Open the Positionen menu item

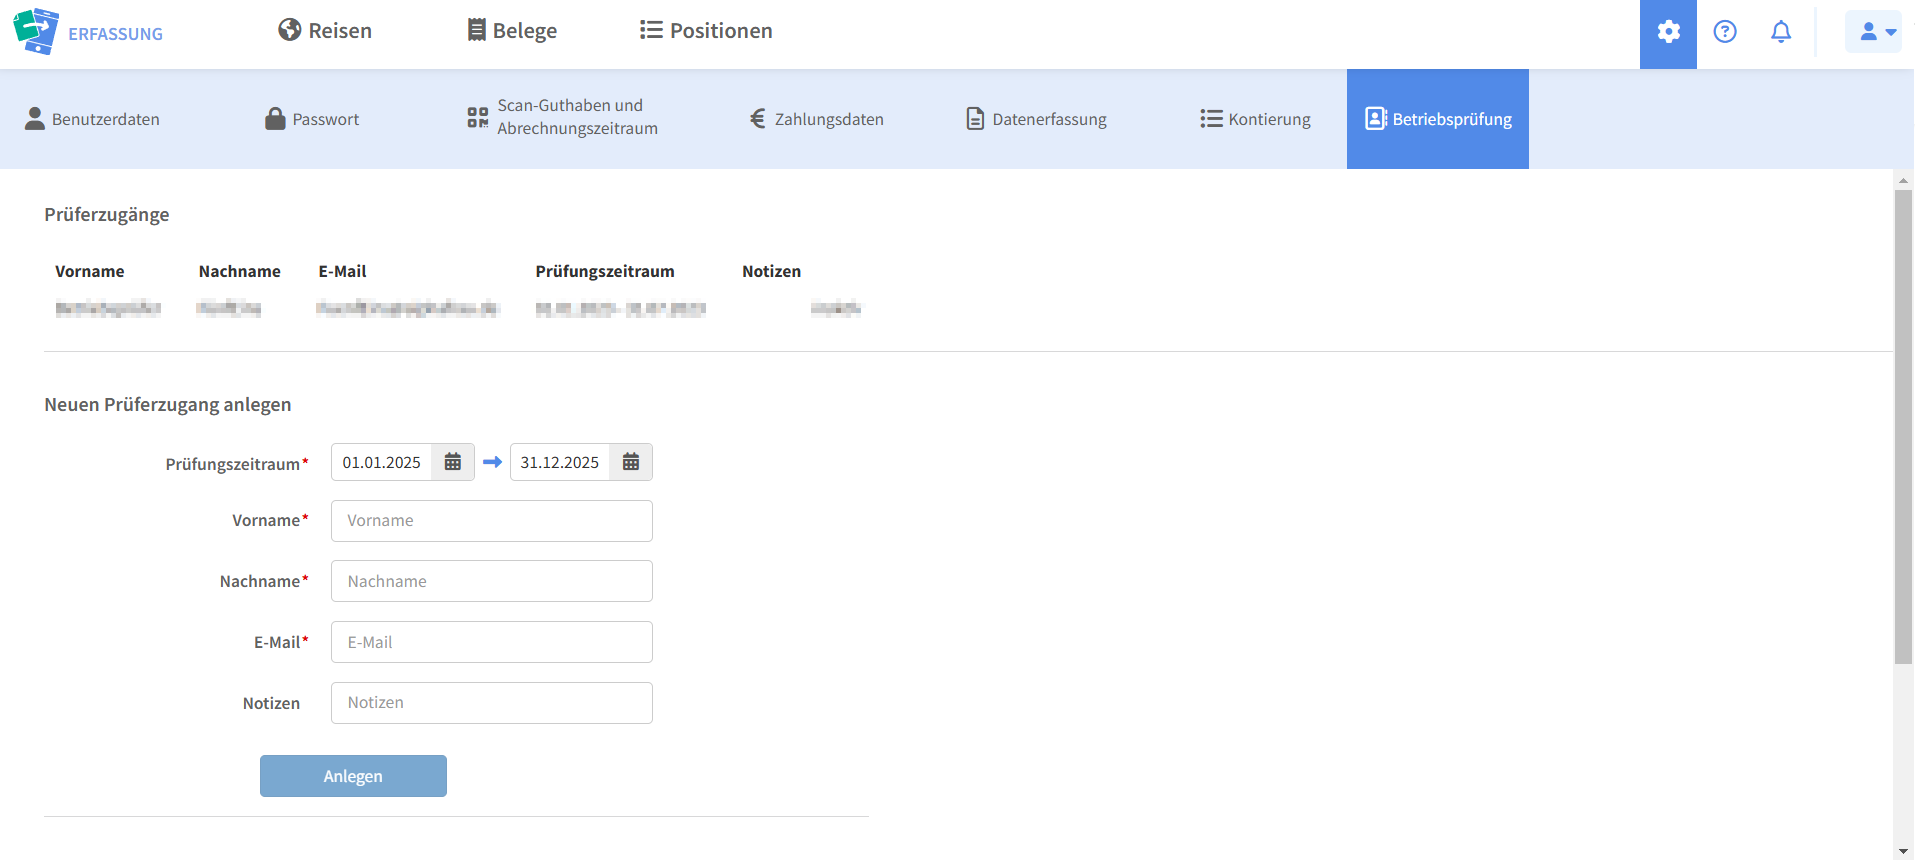coord(706,31)
